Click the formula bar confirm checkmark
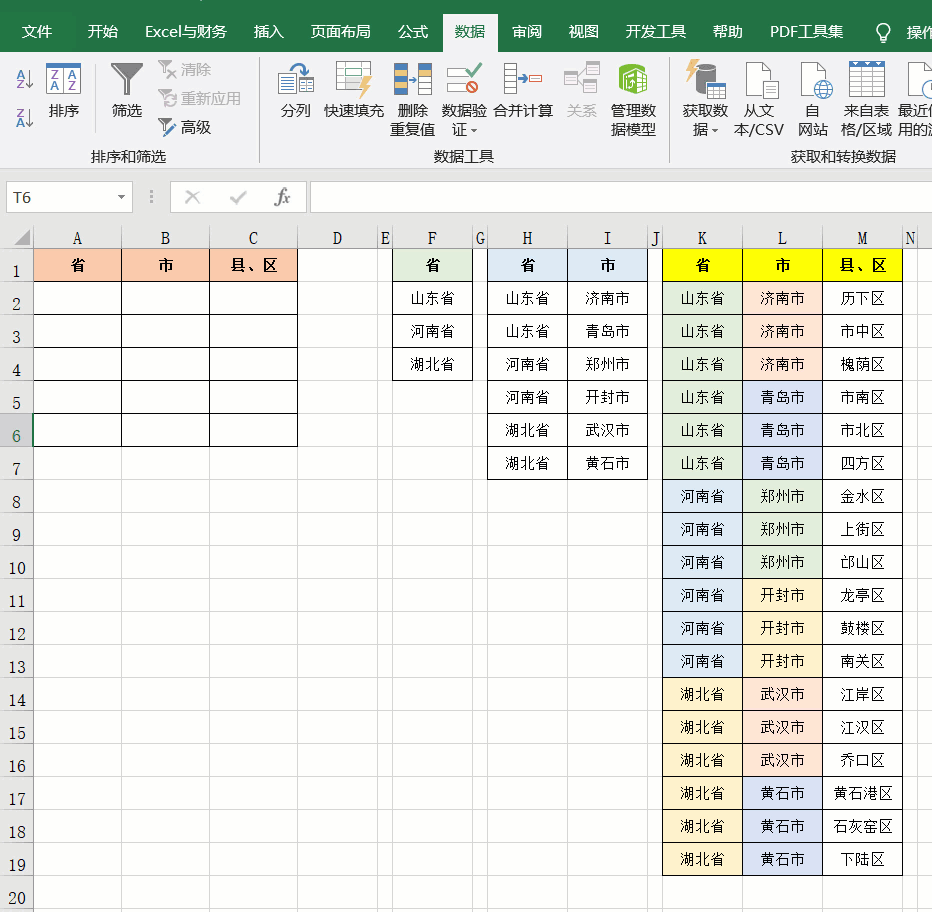 (238, 197)
